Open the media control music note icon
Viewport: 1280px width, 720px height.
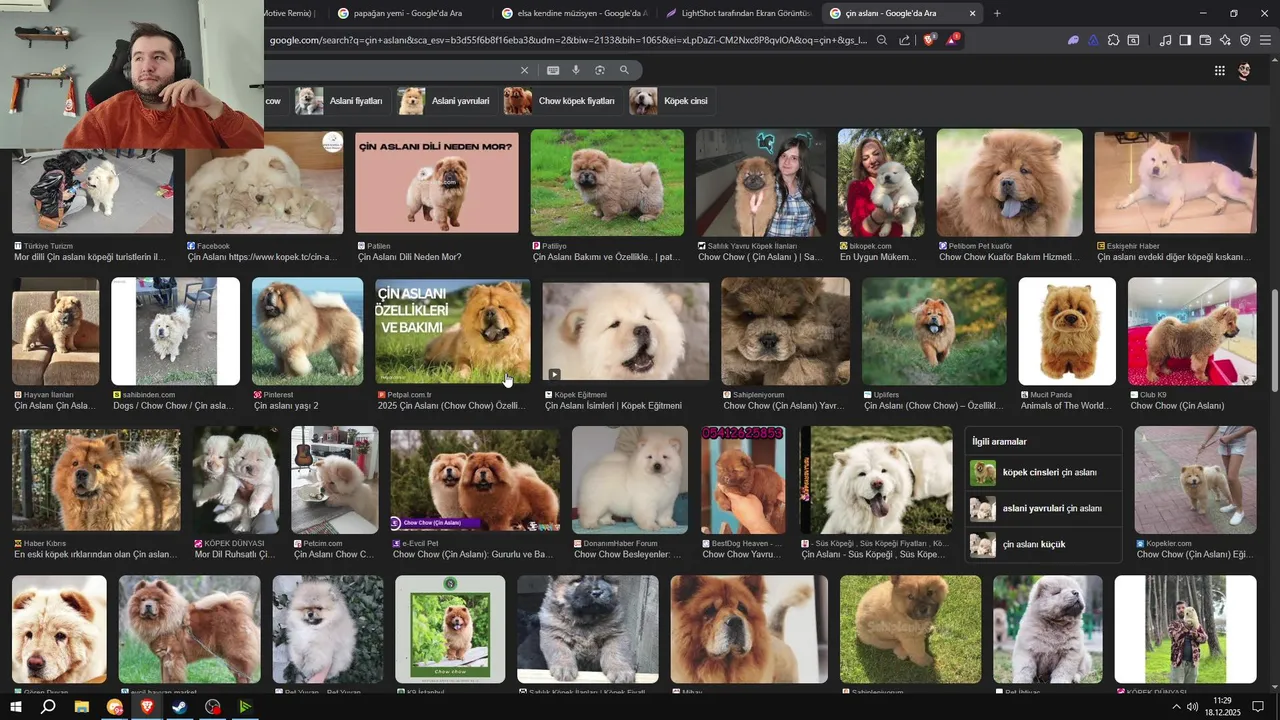coord(1165,40)
